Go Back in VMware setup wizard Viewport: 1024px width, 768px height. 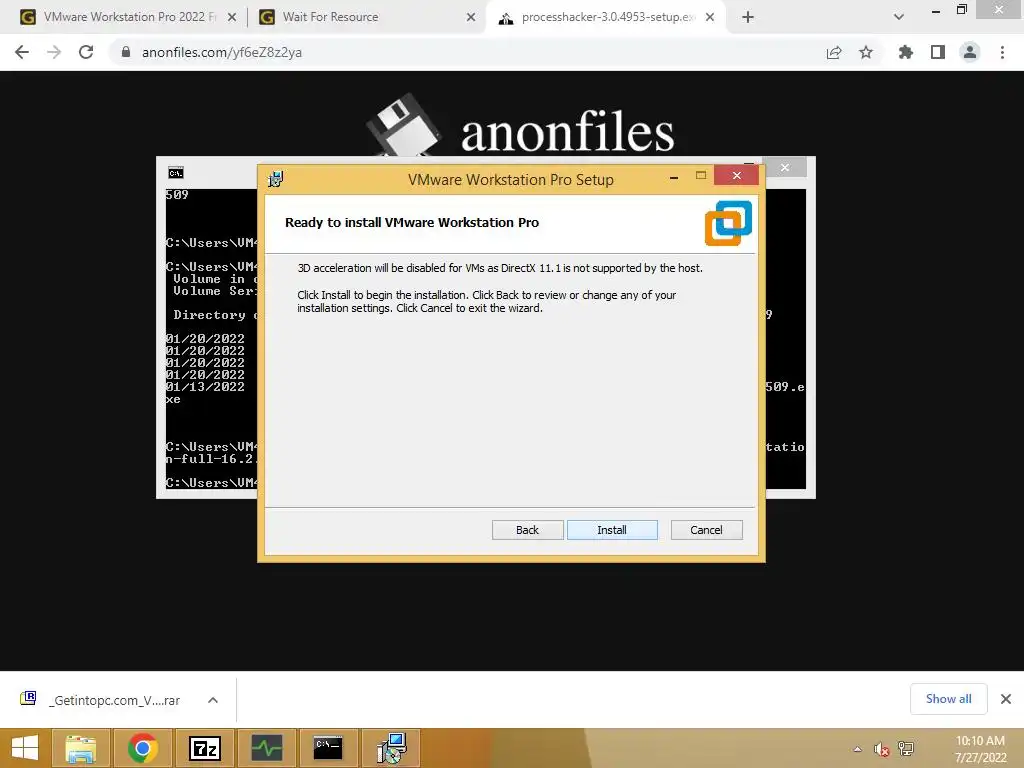click(x=527, y=530)
